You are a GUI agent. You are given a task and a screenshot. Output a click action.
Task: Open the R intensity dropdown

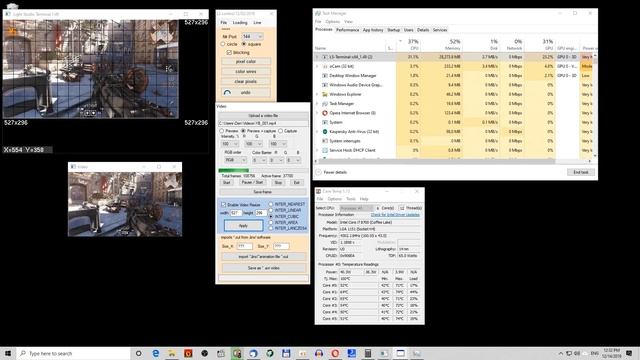[x=229, y=144]
